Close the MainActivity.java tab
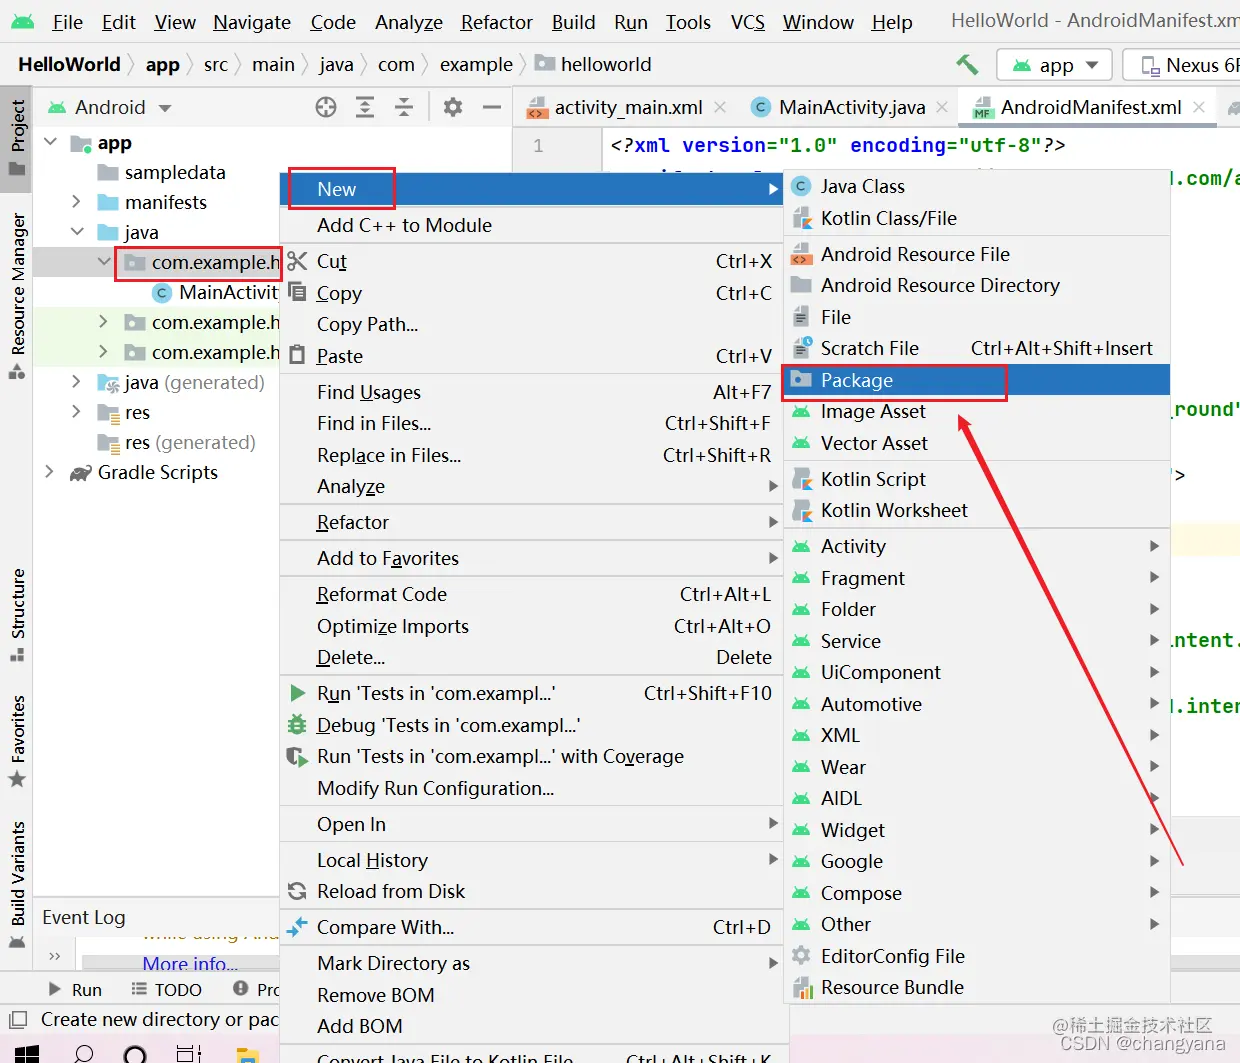The height and width of the screenshot is (1063, 1240). (943, 107)
